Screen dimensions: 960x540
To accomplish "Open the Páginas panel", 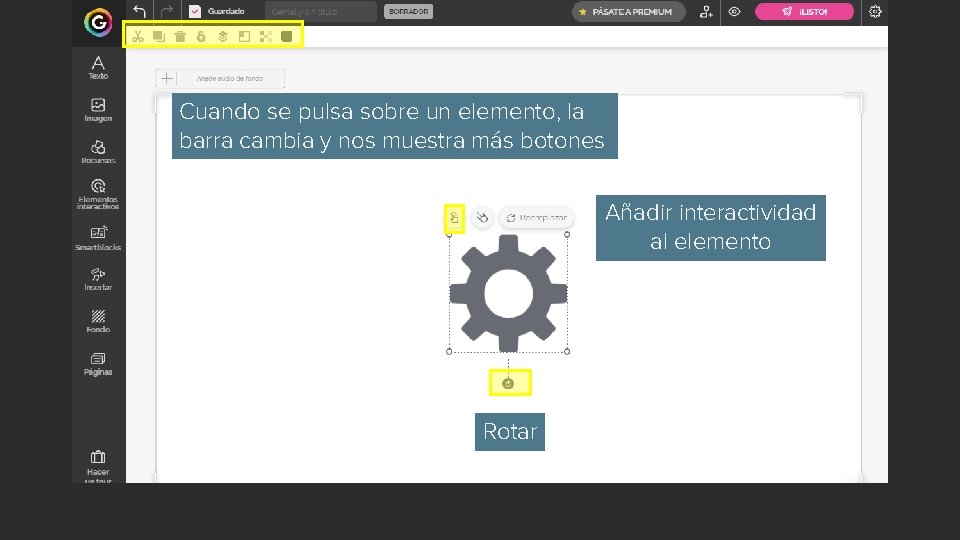I will (98, 364).
